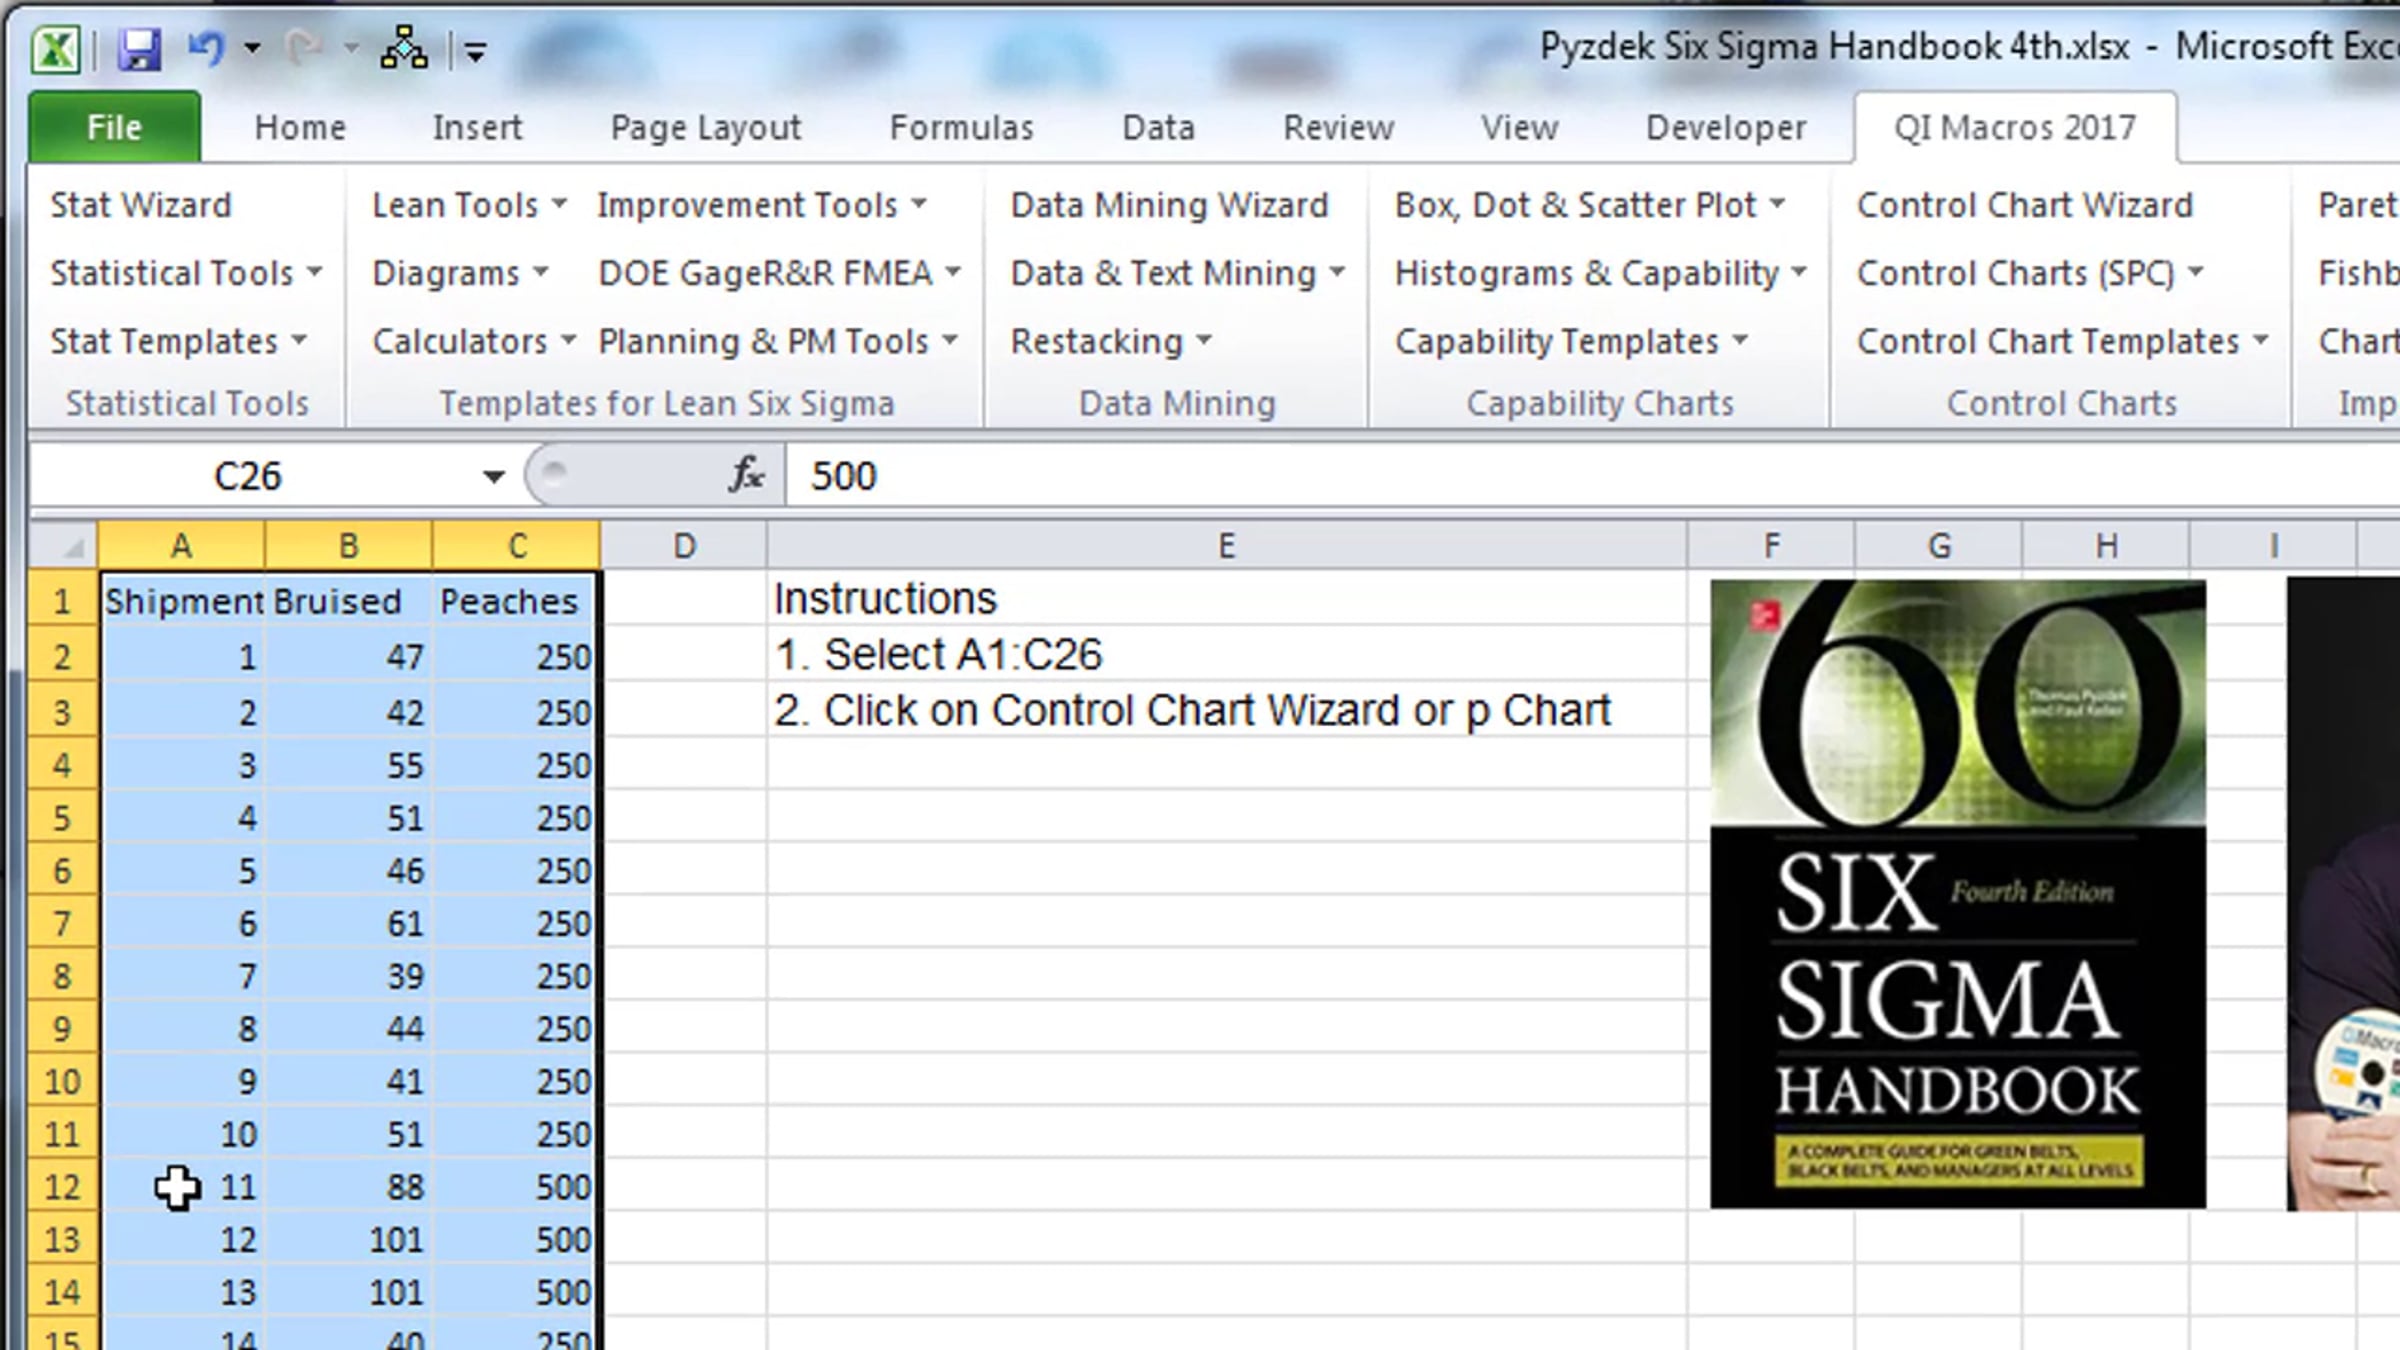Viewport: 2400px width, 1350px height.
Task: Switch to the Developer tab
Action: tap(1726, 127)
